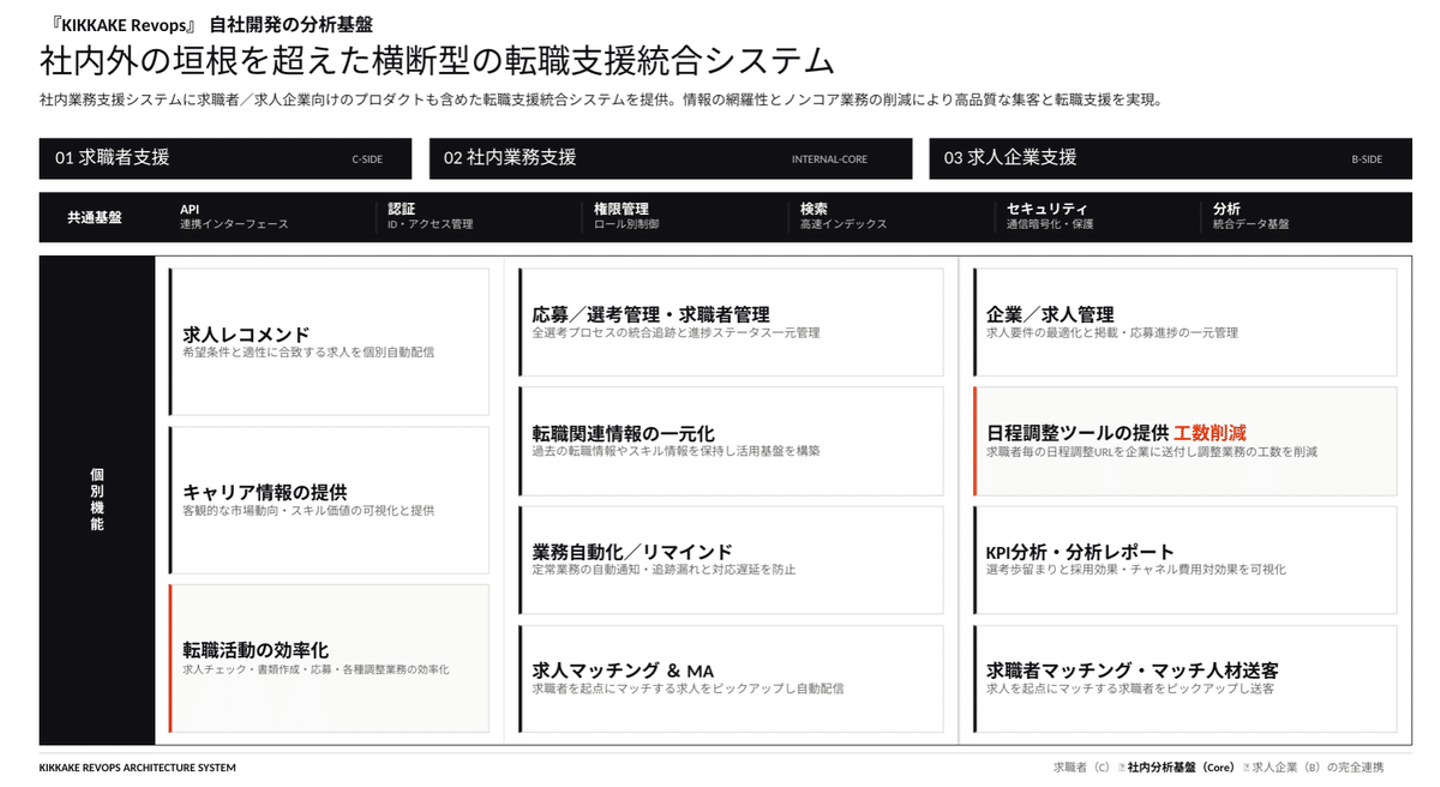Click the description 定常業務の自動通知・追跡漏れと対応遅延を防止
The height and width of the screenshot is (787, 1440).
[664, 570]
